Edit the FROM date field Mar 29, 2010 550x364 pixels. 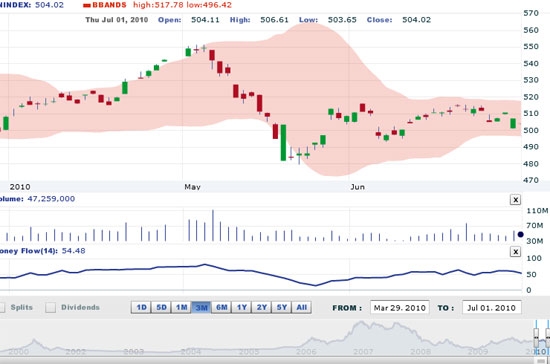click(400, 308)
